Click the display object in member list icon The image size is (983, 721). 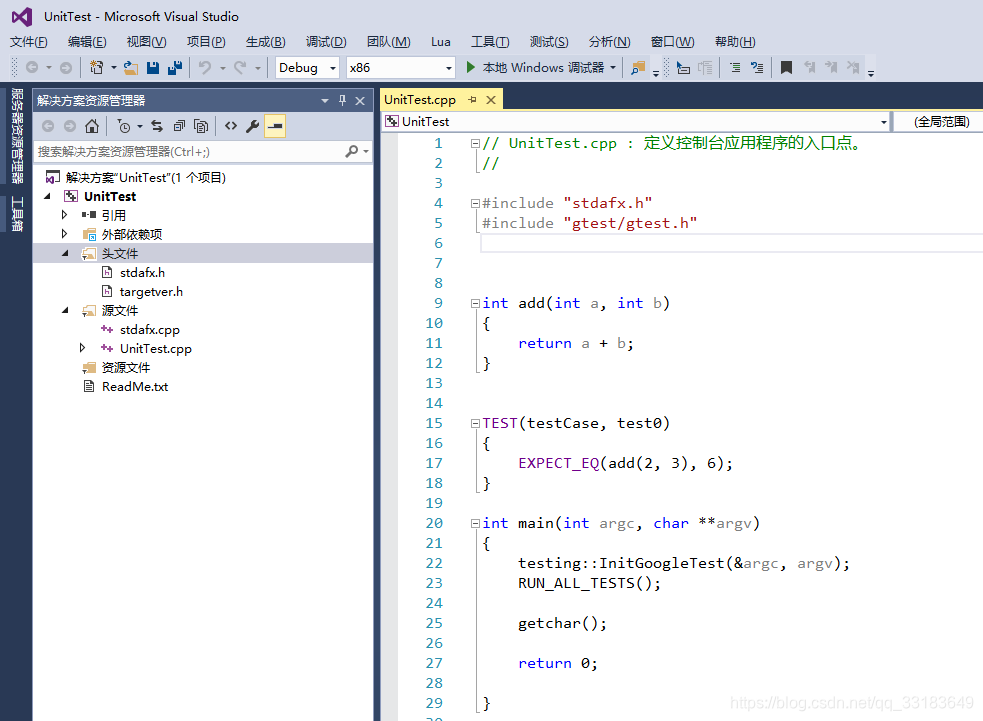[683, 67]
